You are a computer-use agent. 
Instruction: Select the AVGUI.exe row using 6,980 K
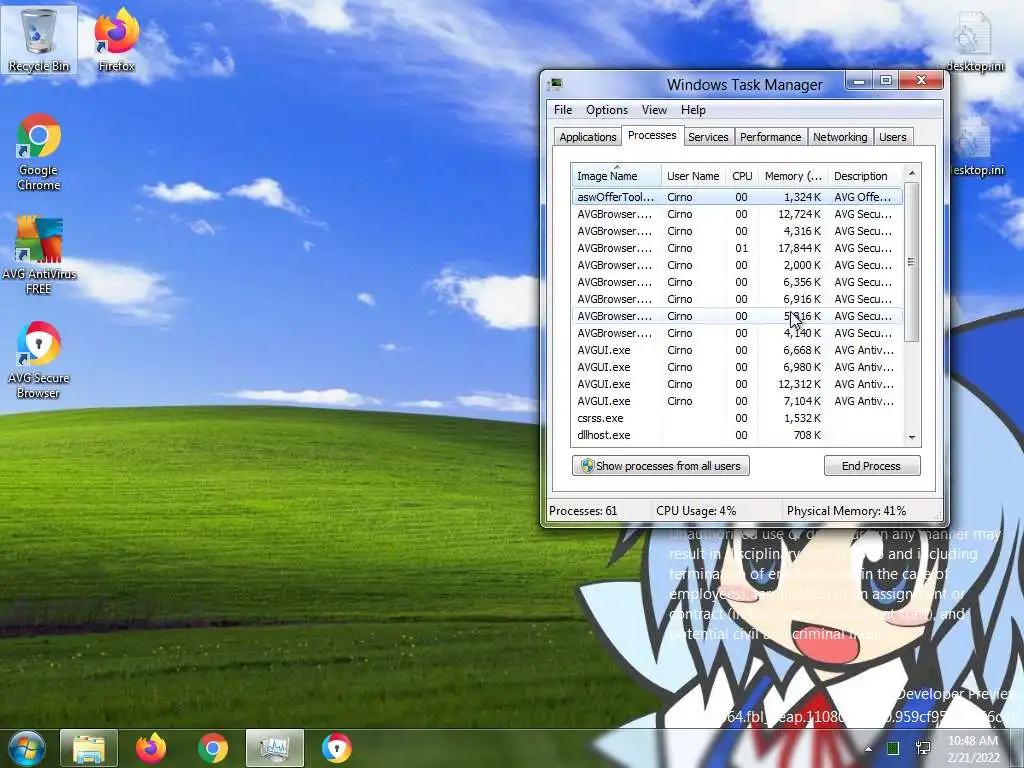737,366
